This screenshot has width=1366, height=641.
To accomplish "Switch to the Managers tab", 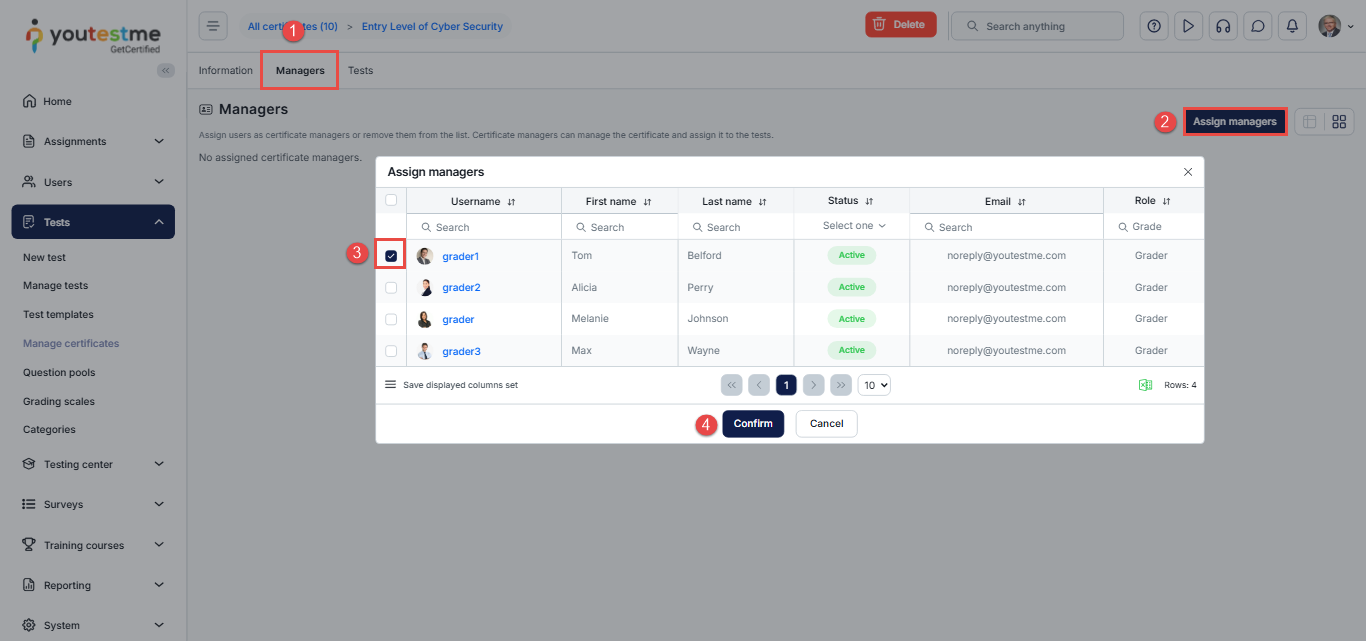I will tap(300, 70).
